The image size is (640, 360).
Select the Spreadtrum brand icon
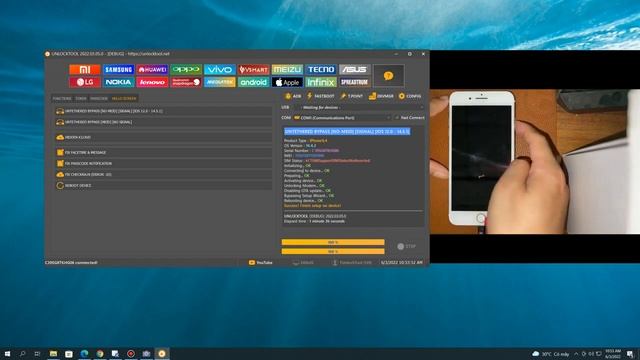coord(354,82)
